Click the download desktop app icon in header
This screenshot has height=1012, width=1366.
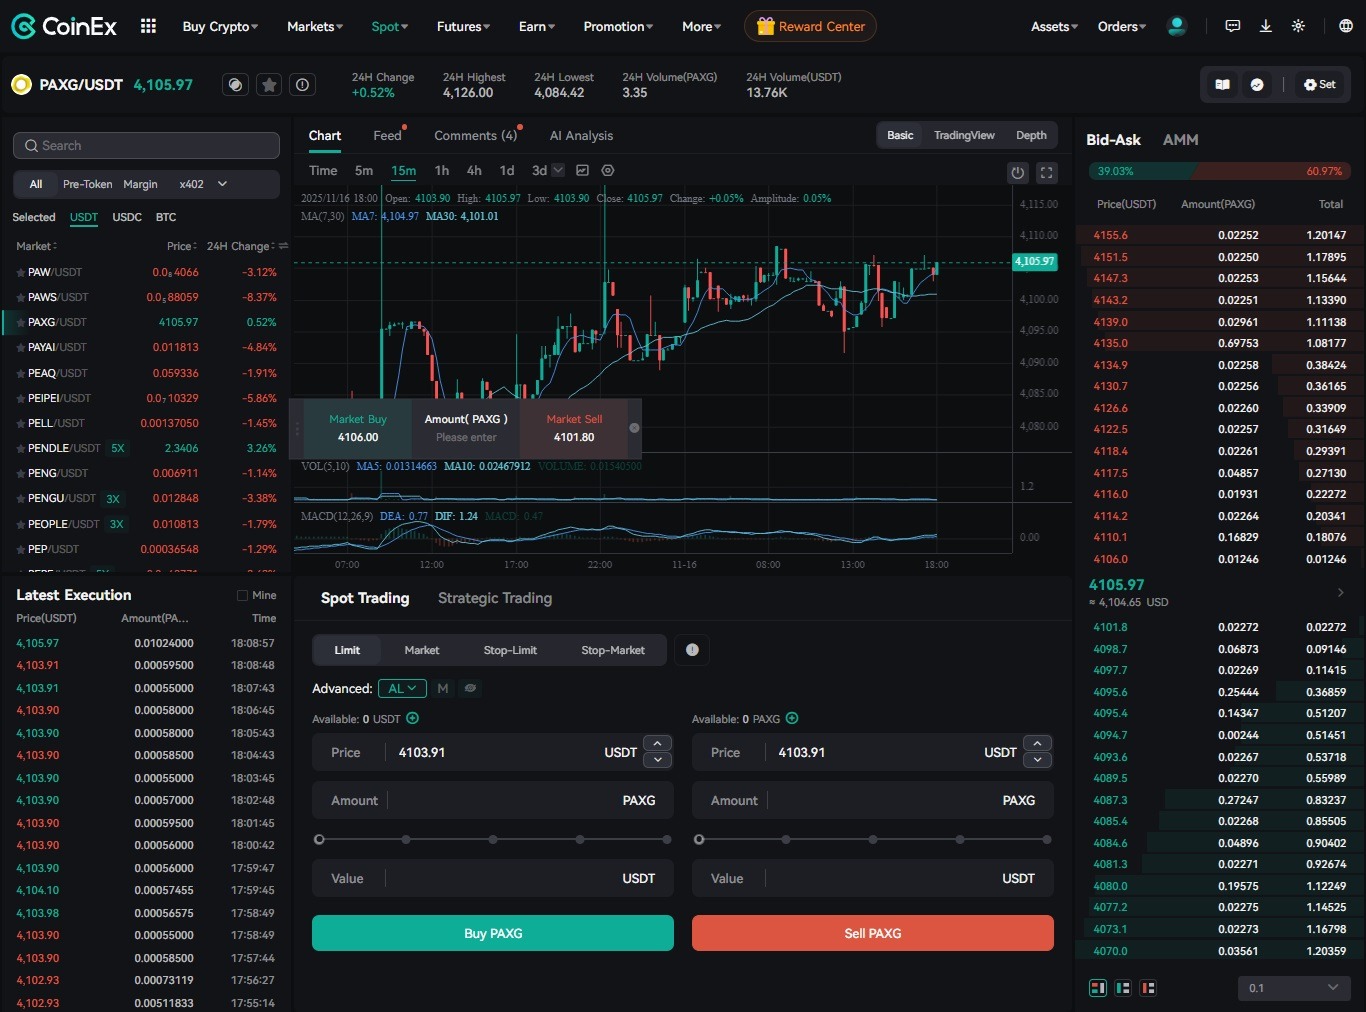[1265, 25]
